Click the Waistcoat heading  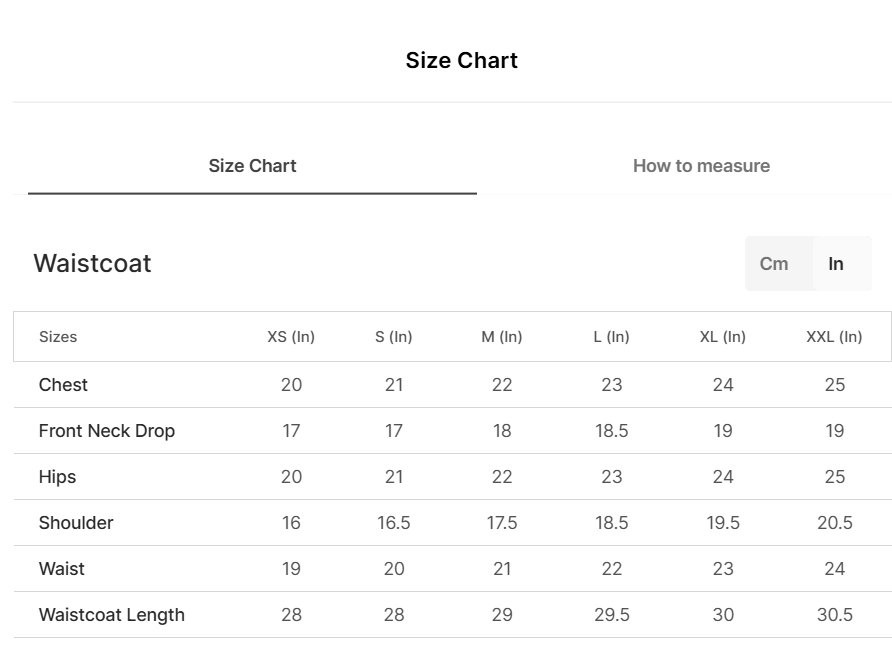92,263
